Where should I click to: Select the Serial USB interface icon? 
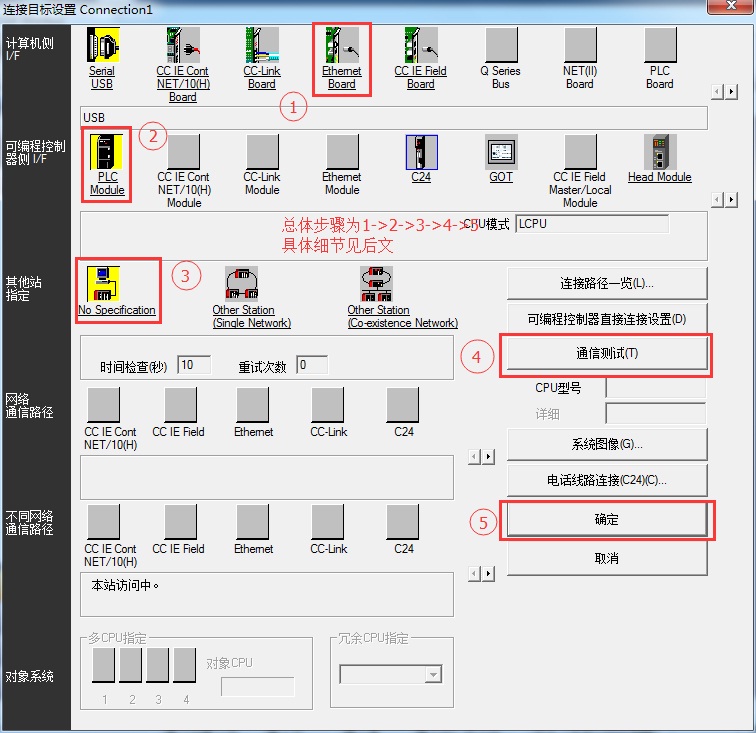[x=102, y=46]
